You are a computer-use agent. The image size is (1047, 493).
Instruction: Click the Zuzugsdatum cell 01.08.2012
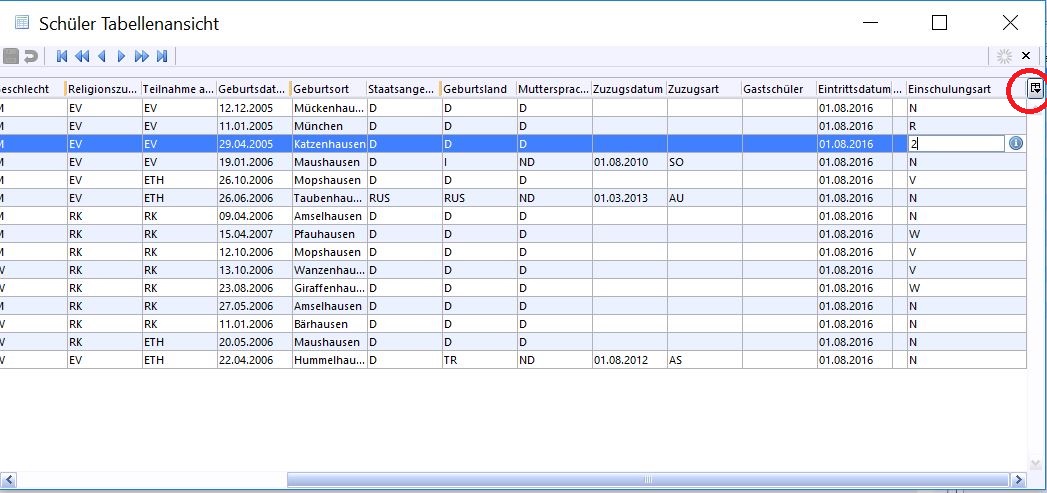[629, 360]
